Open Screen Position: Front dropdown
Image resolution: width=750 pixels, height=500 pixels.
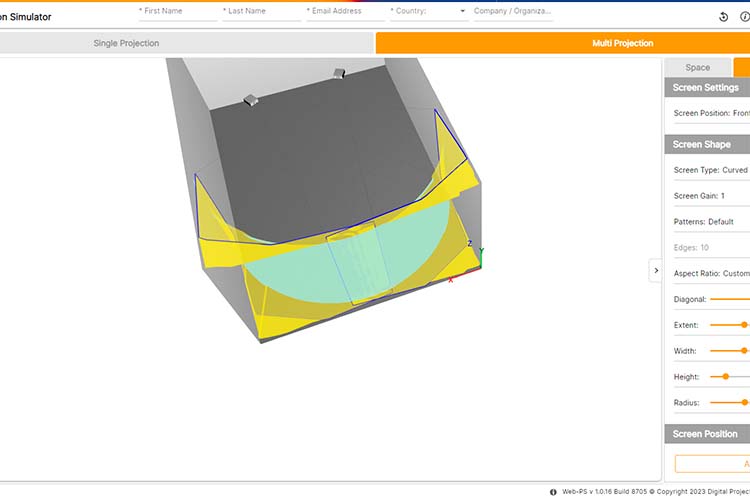(x=712, y=113)
